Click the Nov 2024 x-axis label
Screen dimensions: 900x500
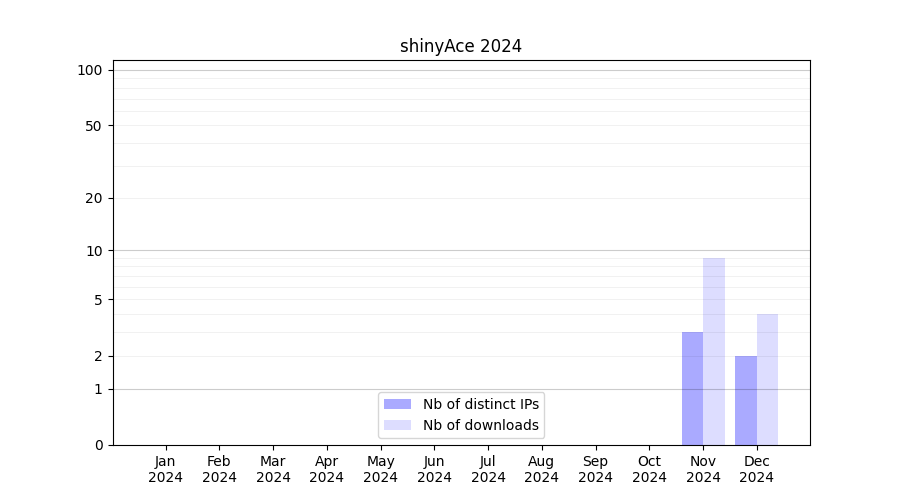pos(703,469)
